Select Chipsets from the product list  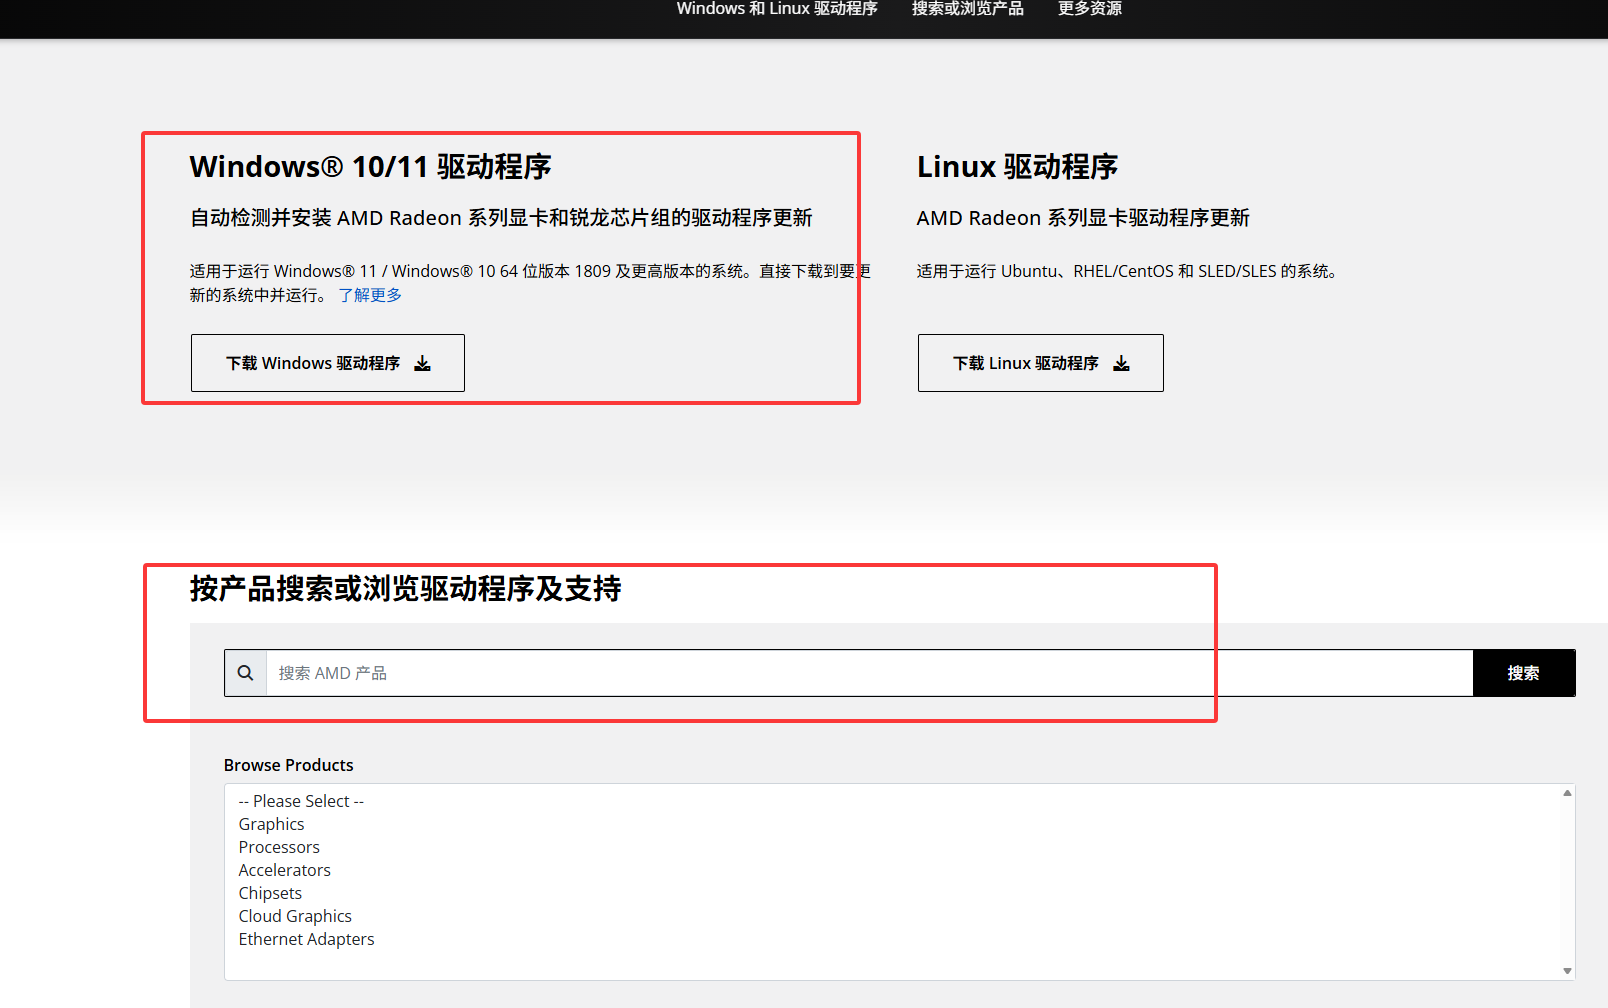click(x=270, y=893)
